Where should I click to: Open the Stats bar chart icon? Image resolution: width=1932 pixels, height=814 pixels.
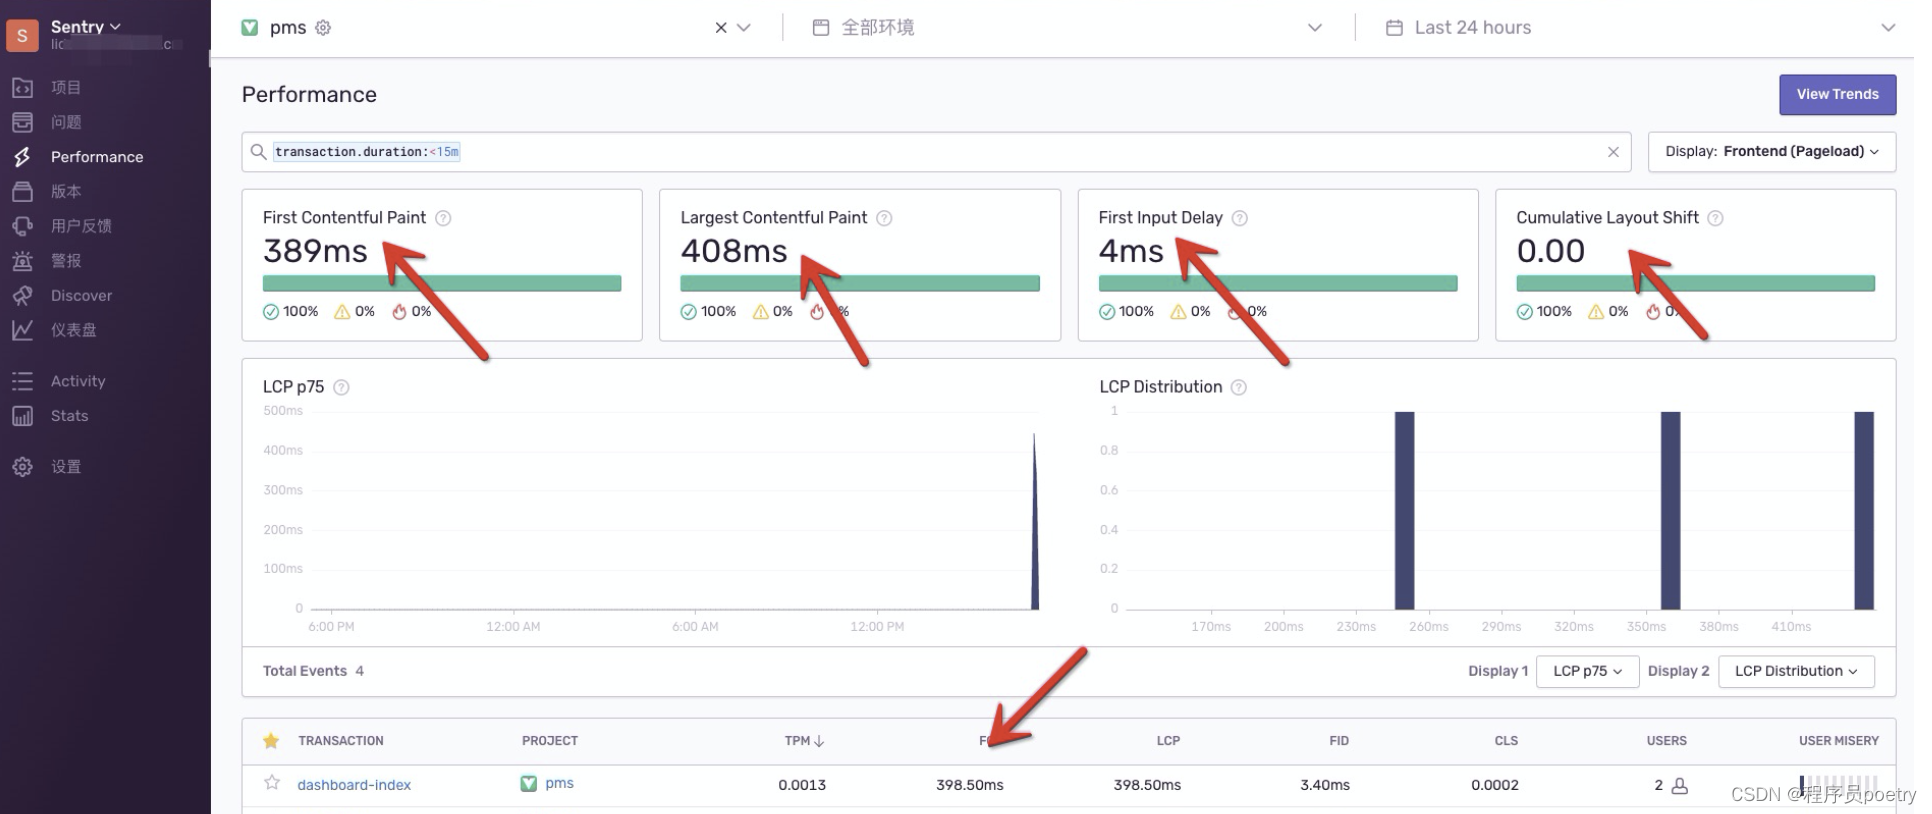(22, 416)
